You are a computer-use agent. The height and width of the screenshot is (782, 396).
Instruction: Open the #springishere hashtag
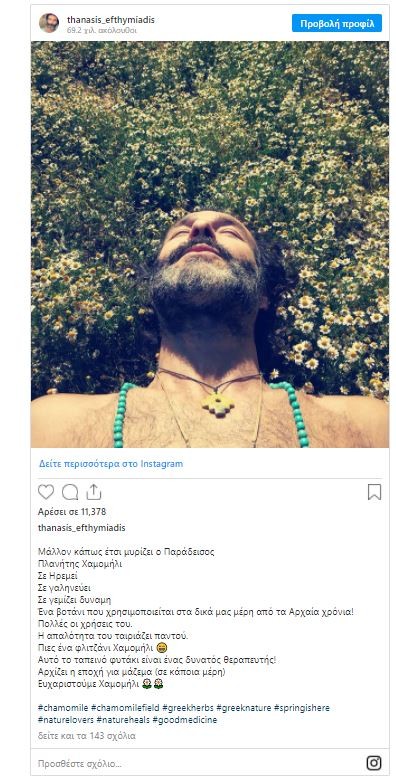coord(302,708)
